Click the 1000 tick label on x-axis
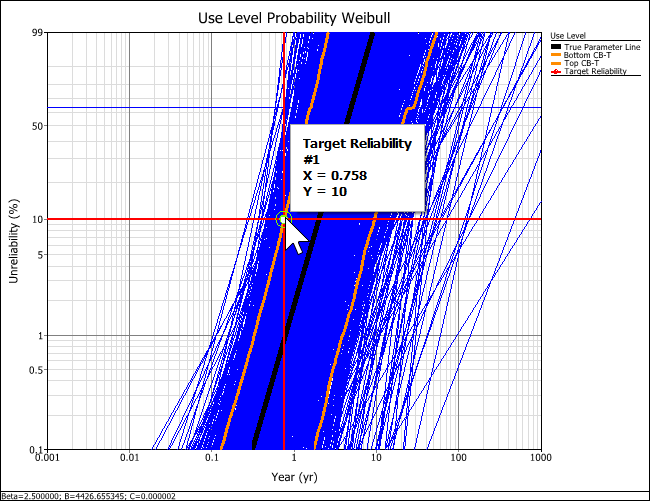 point(541,459)
